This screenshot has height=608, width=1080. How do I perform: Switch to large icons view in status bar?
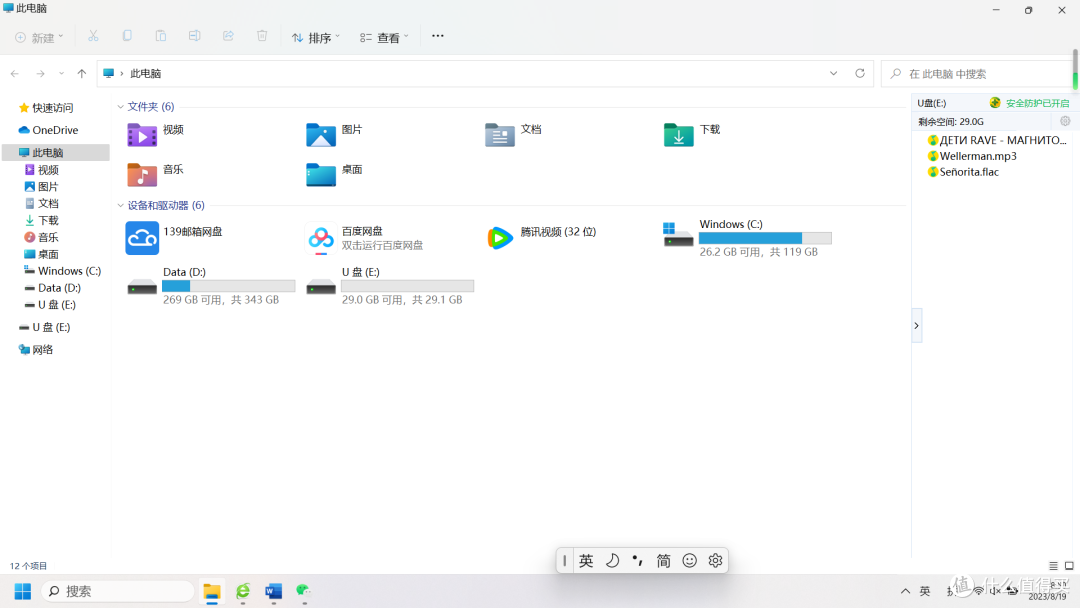coord(1069,566)
